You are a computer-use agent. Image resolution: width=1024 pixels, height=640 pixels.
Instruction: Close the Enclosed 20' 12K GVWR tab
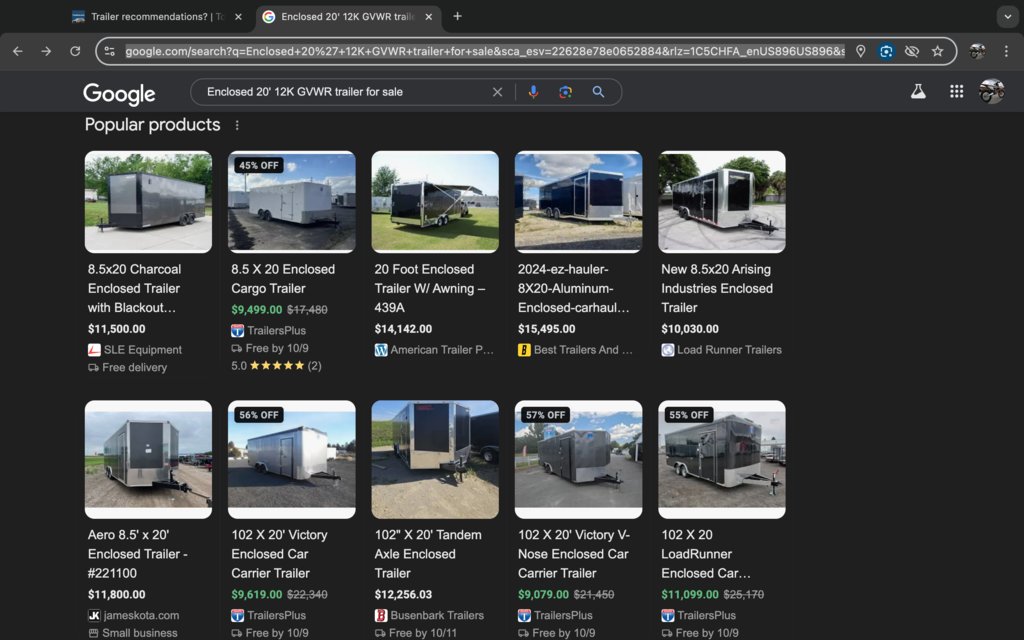(428, 17)
